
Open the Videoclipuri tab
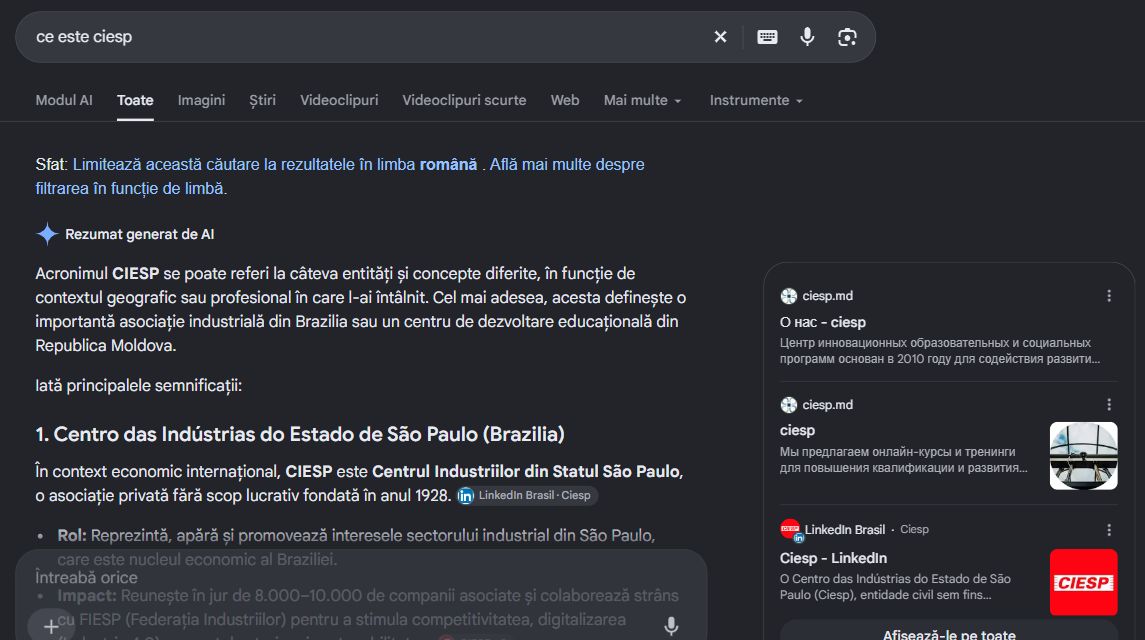339,100
